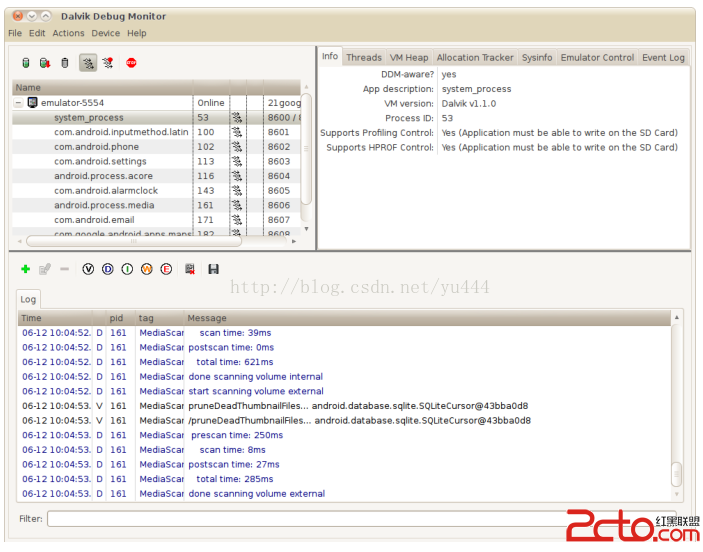
Task: Click the red Stop Process icon
Action: [131, 63]
